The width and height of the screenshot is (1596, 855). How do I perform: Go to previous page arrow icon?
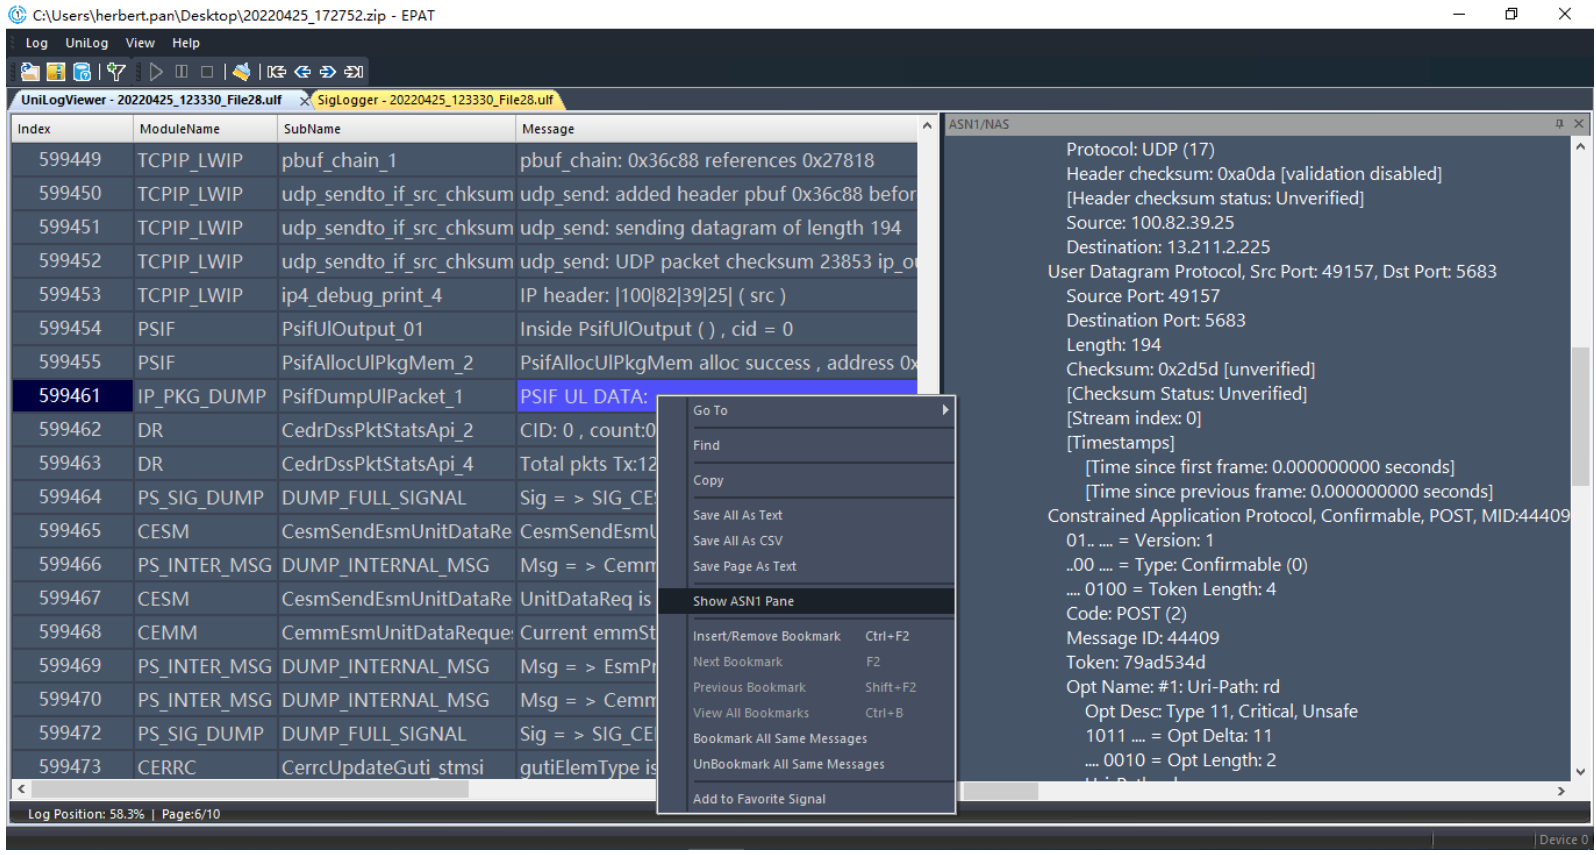[302, 72]
